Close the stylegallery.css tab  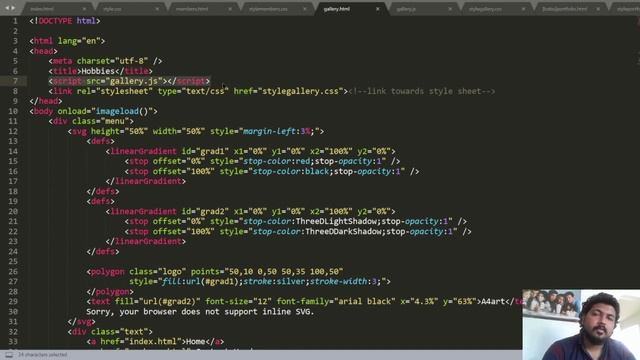(523, 9)
